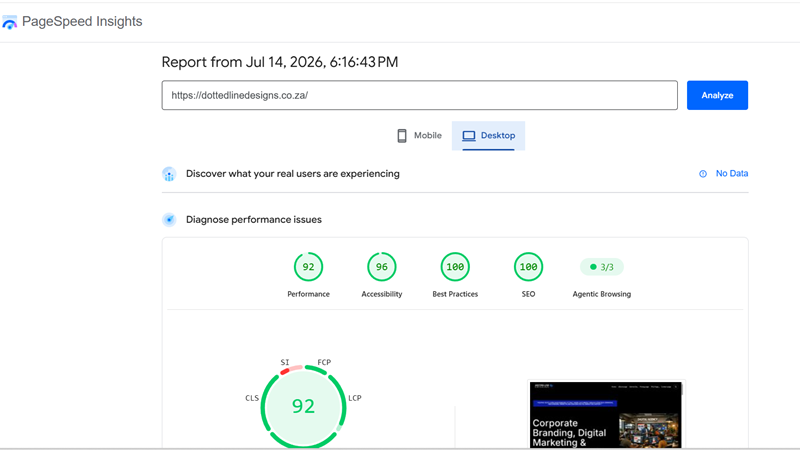Viewport: 800px width, 450px height.
Task: Switch to the Mobile tab
Action: click(x=419, y=136)
